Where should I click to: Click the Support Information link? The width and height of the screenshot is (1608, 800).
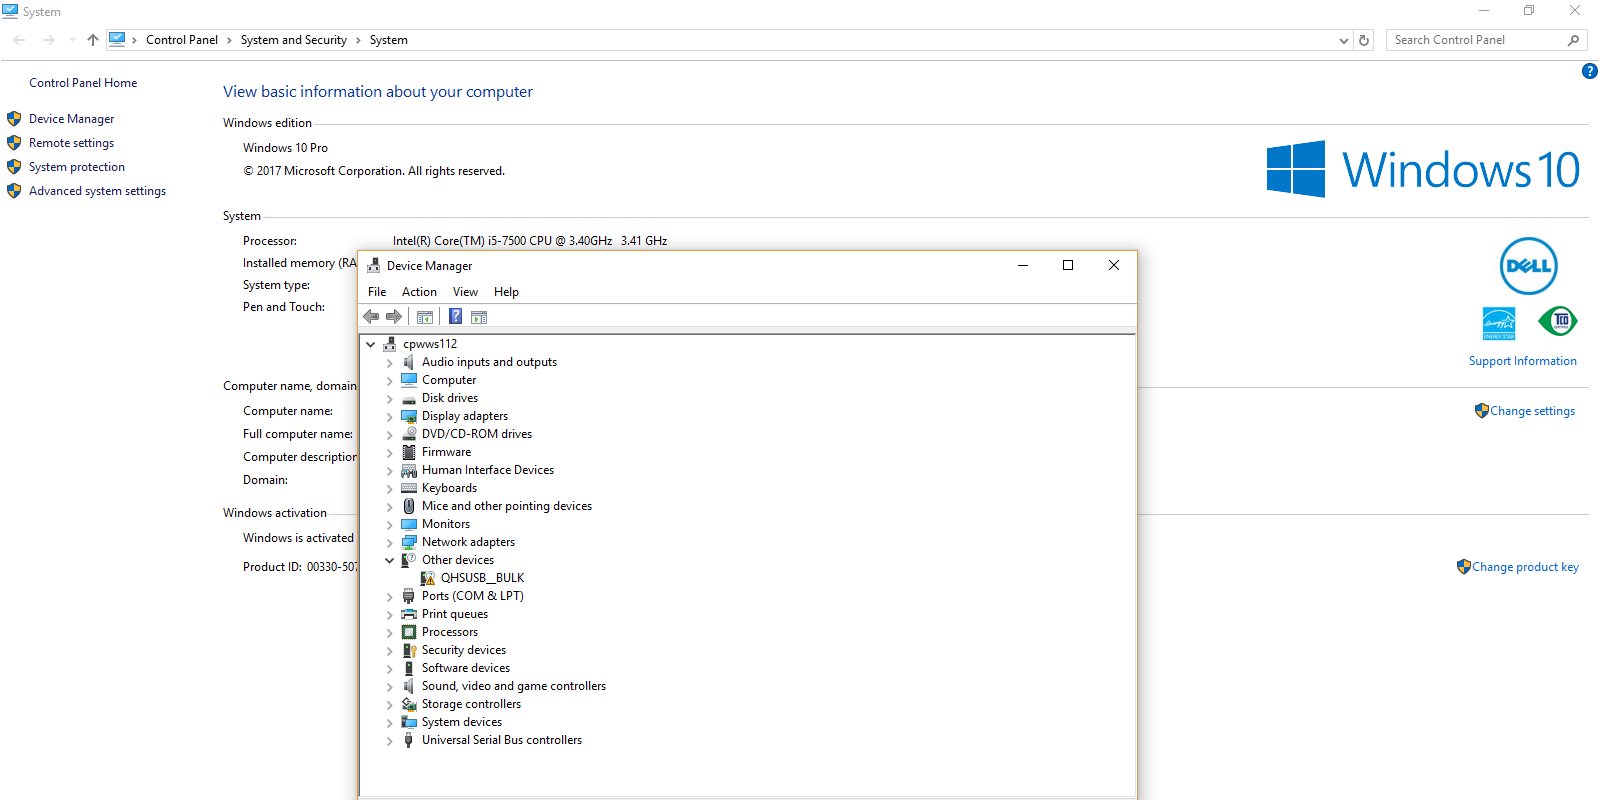pyautogui.click(x=1522, y=361)
